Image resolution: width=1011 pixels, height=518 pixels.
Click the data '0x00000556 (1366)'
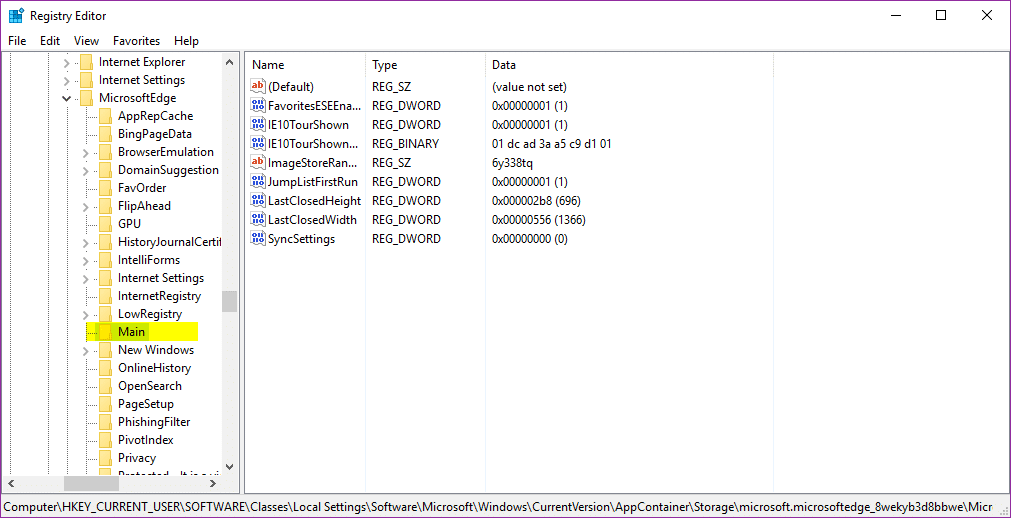(x=539, y=219)
